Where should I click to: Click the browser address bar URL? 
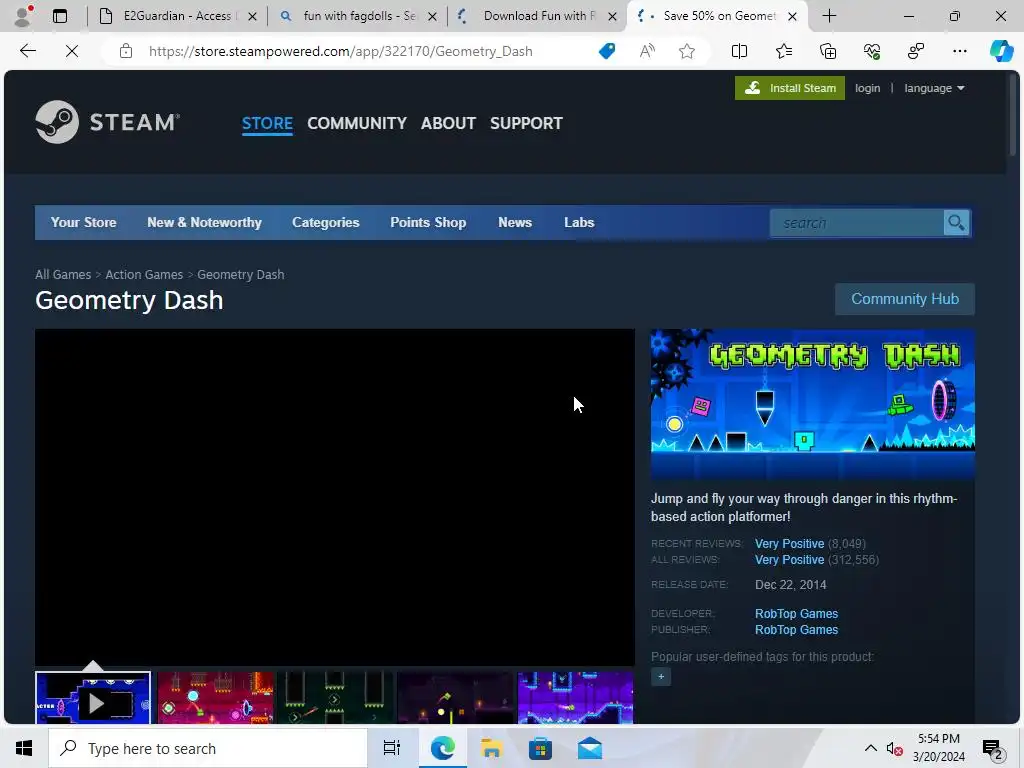tap(341, 51)
